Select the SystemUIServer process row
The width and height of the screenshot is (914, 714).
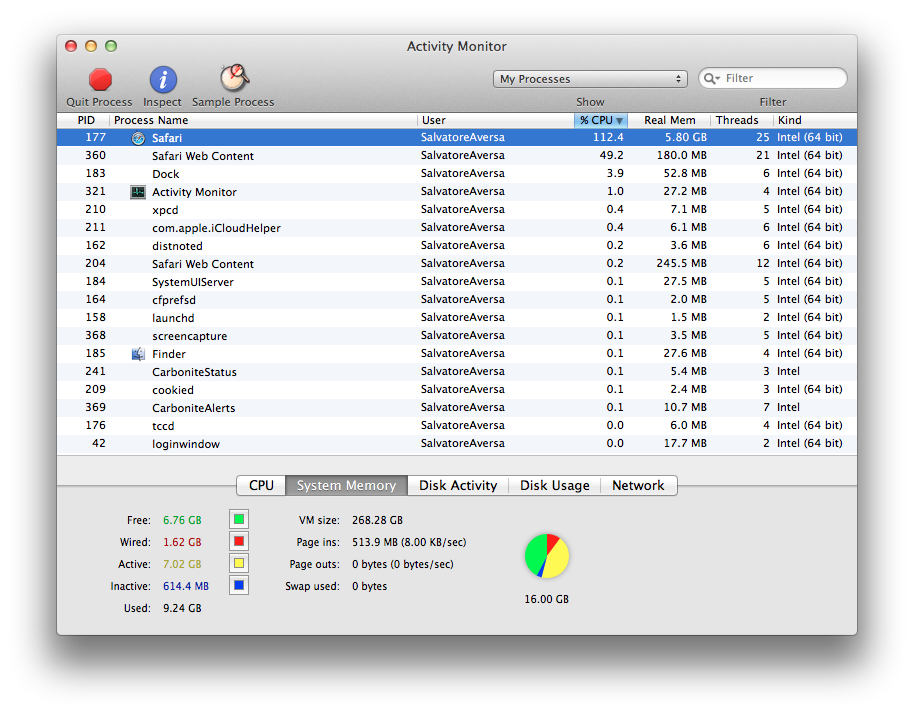tap(457, 282)
